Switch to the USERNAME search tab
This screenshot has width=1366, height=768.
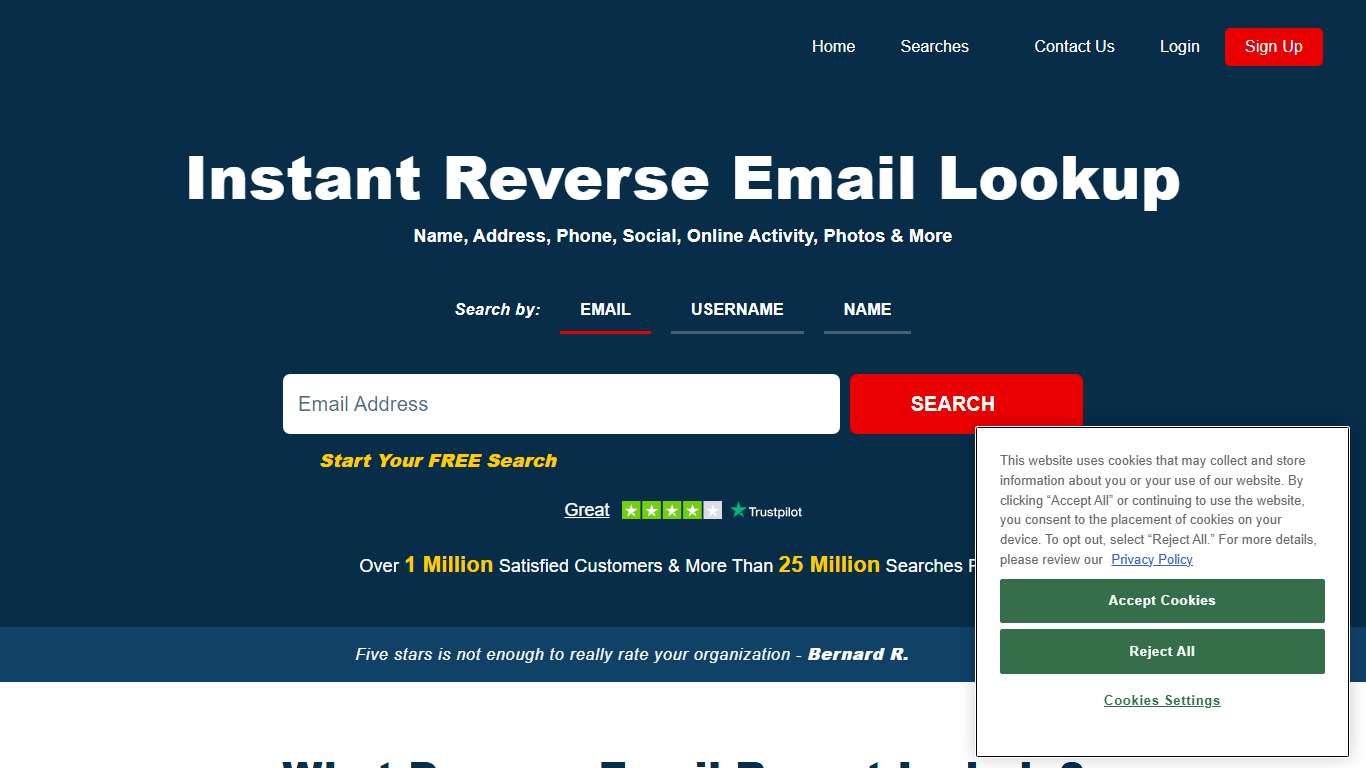click(737, 309)
